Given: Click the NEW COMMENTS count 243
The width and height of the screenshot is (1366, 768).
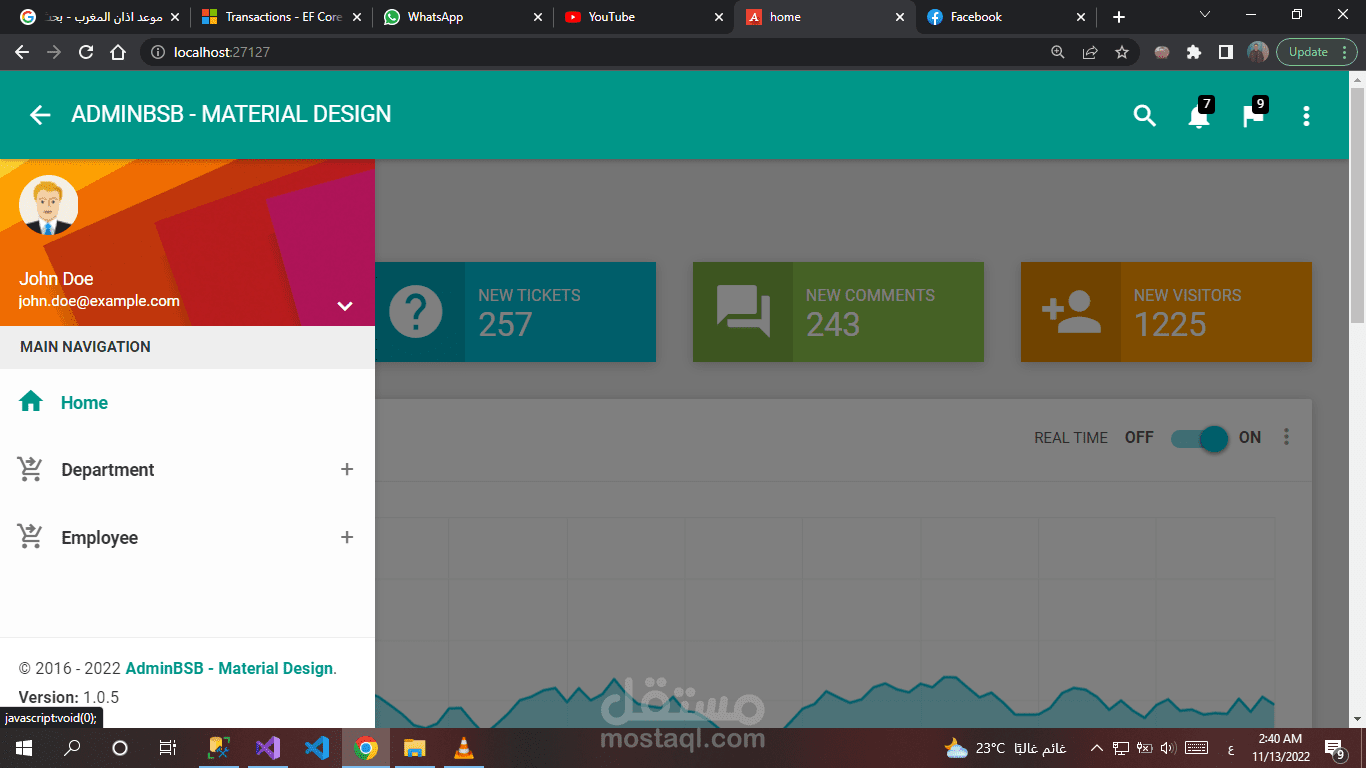Looking at the screenshot, I should 833,325.
